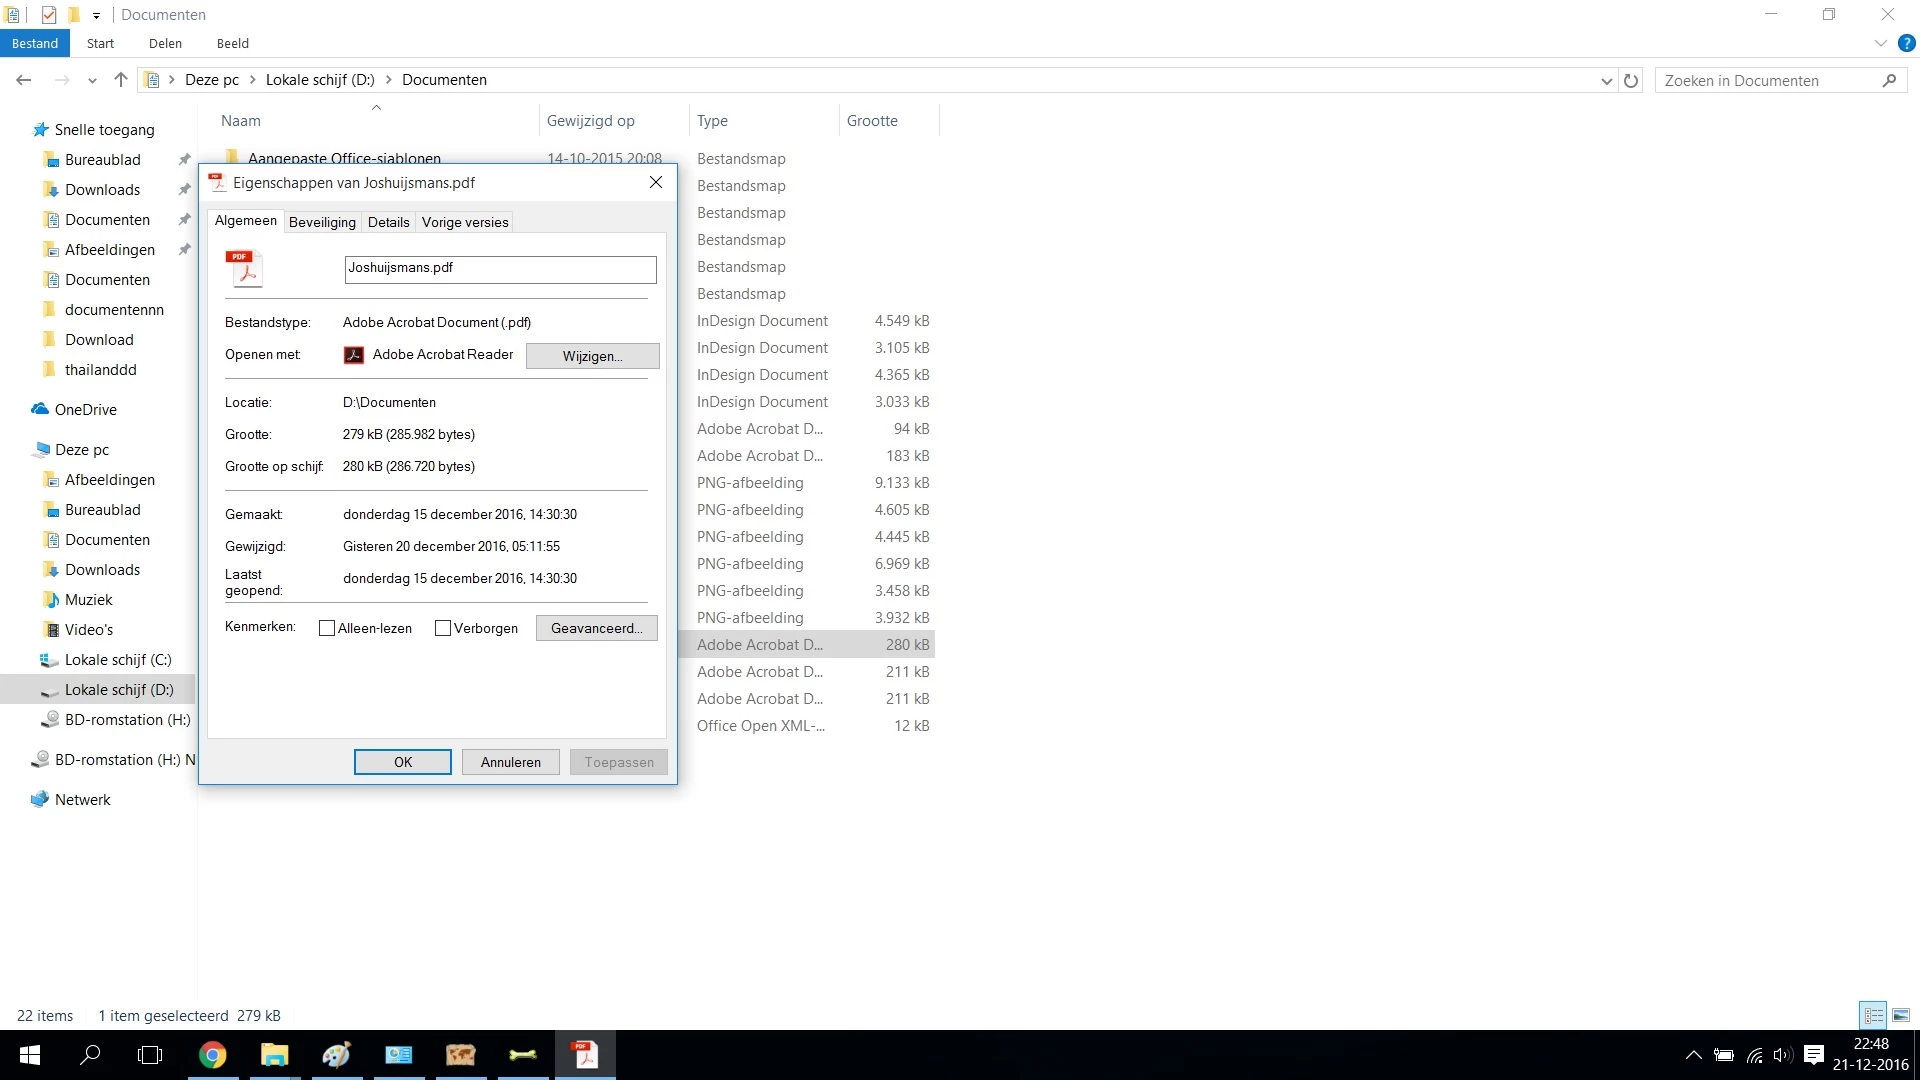Open Task View on the taskbar
The width and height of the screenshot is (1920, 1080).
click(x=150, y=1055)
